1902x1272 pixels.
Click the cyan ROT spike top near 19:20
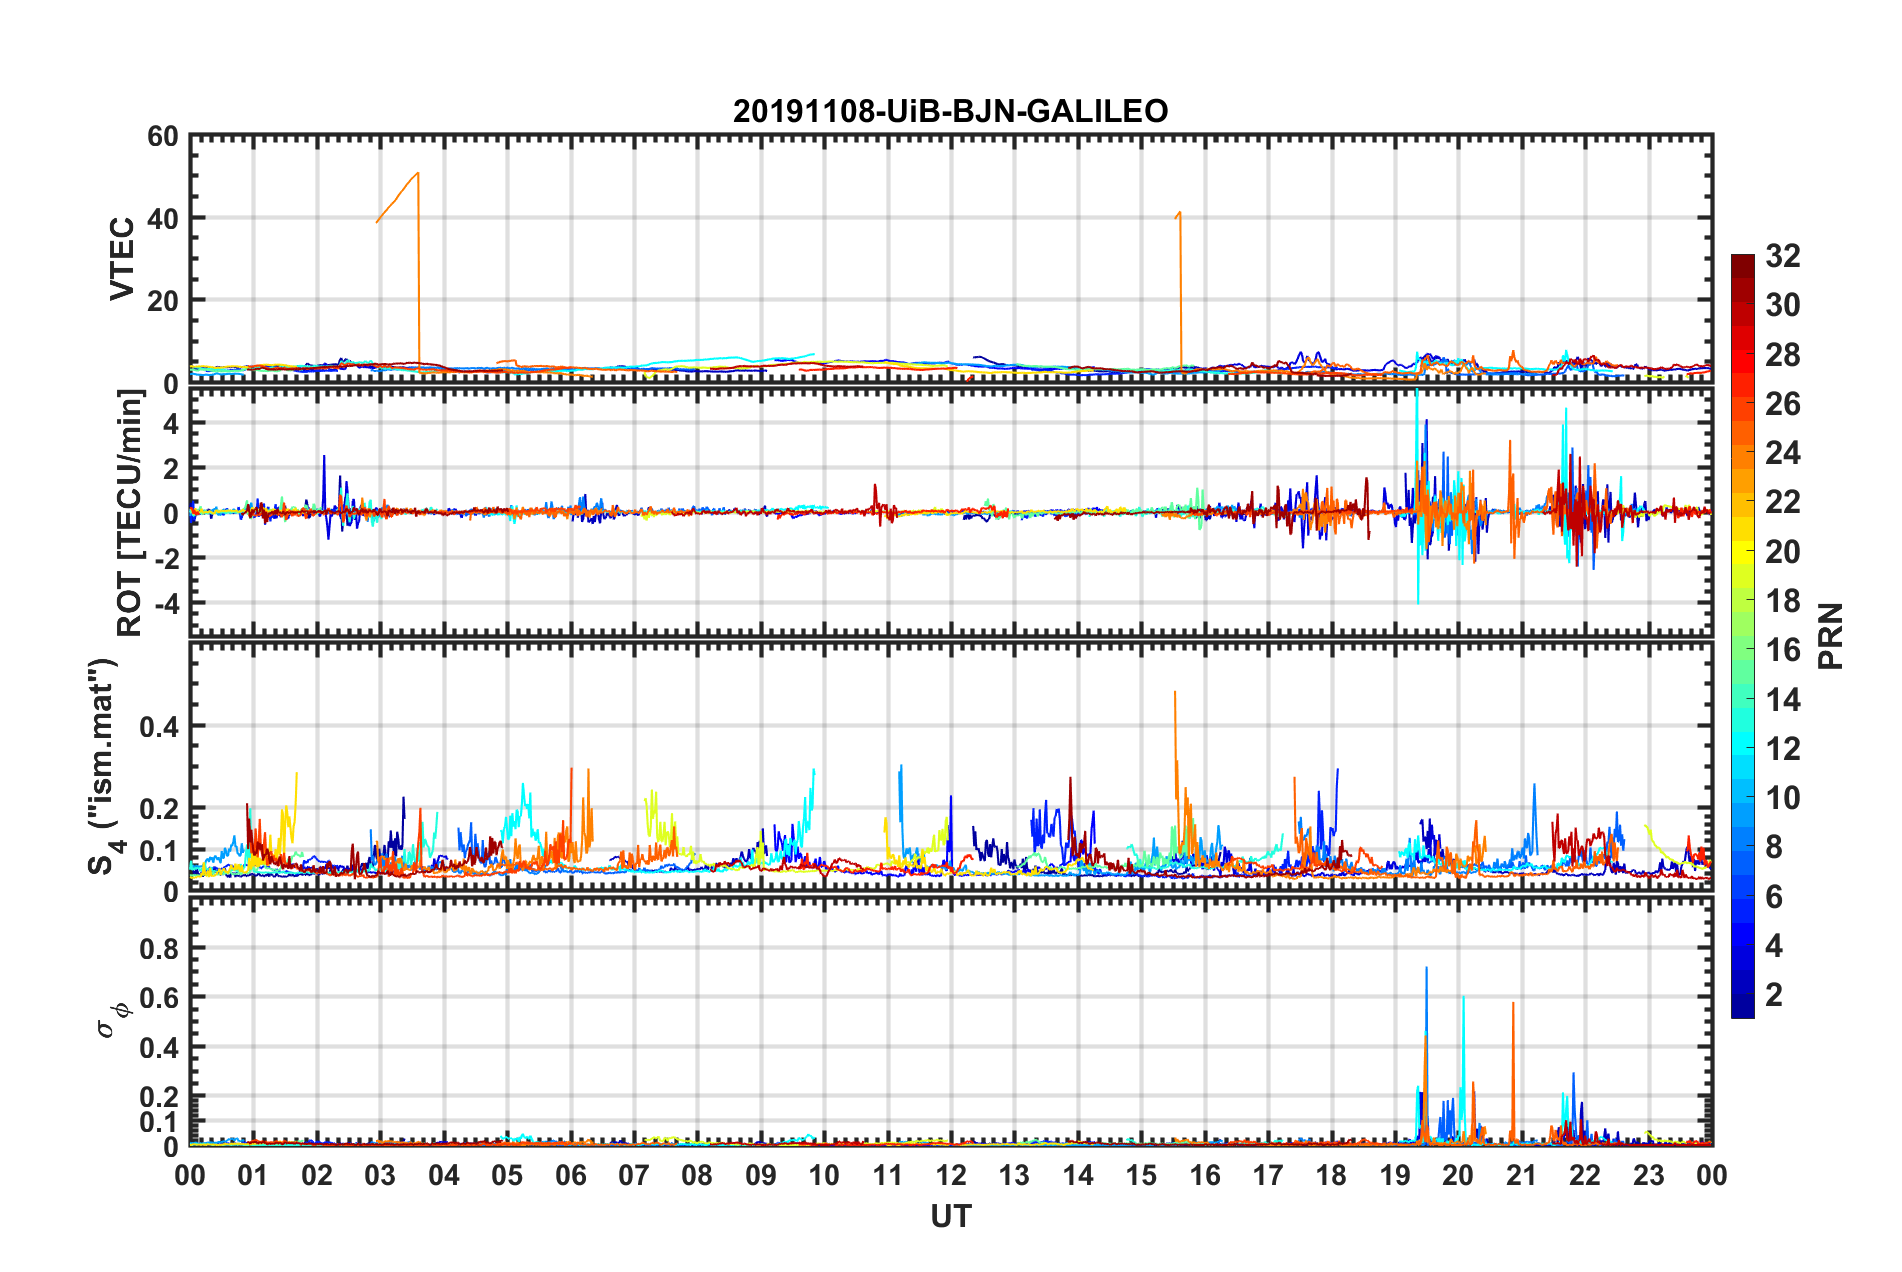1417,392
